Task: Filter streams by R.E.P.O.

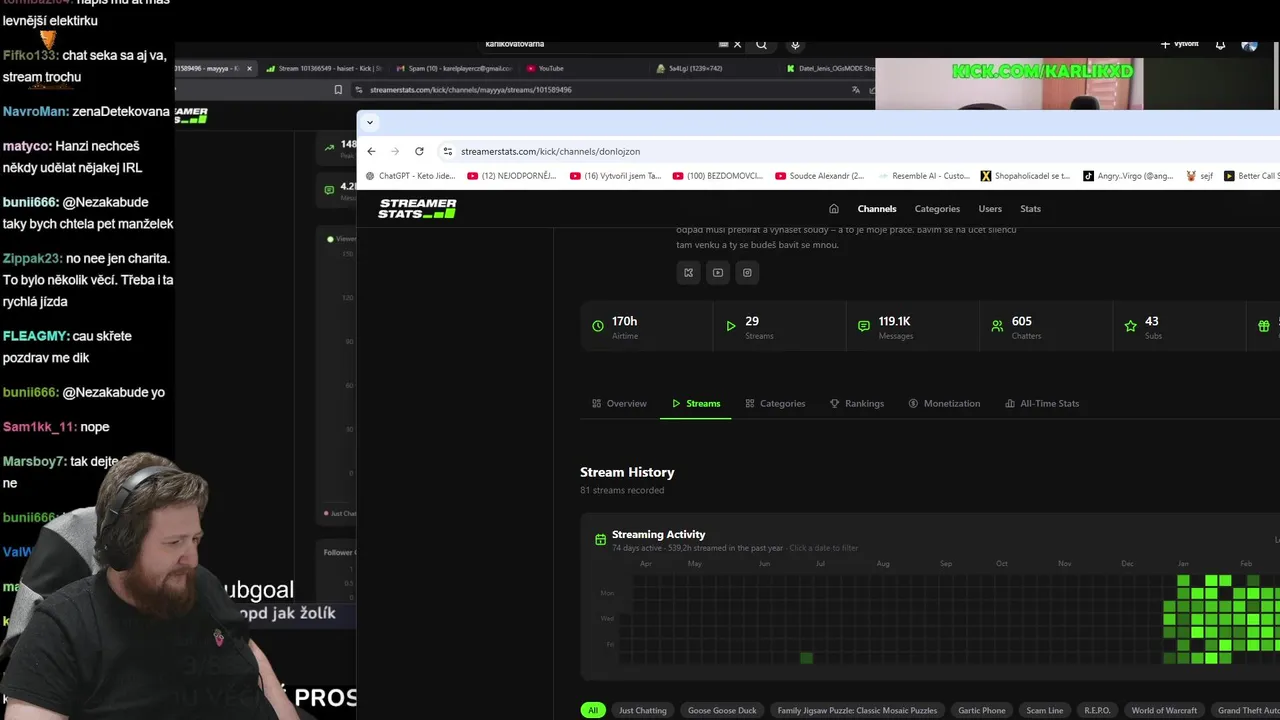Action: click(1097, 710)
